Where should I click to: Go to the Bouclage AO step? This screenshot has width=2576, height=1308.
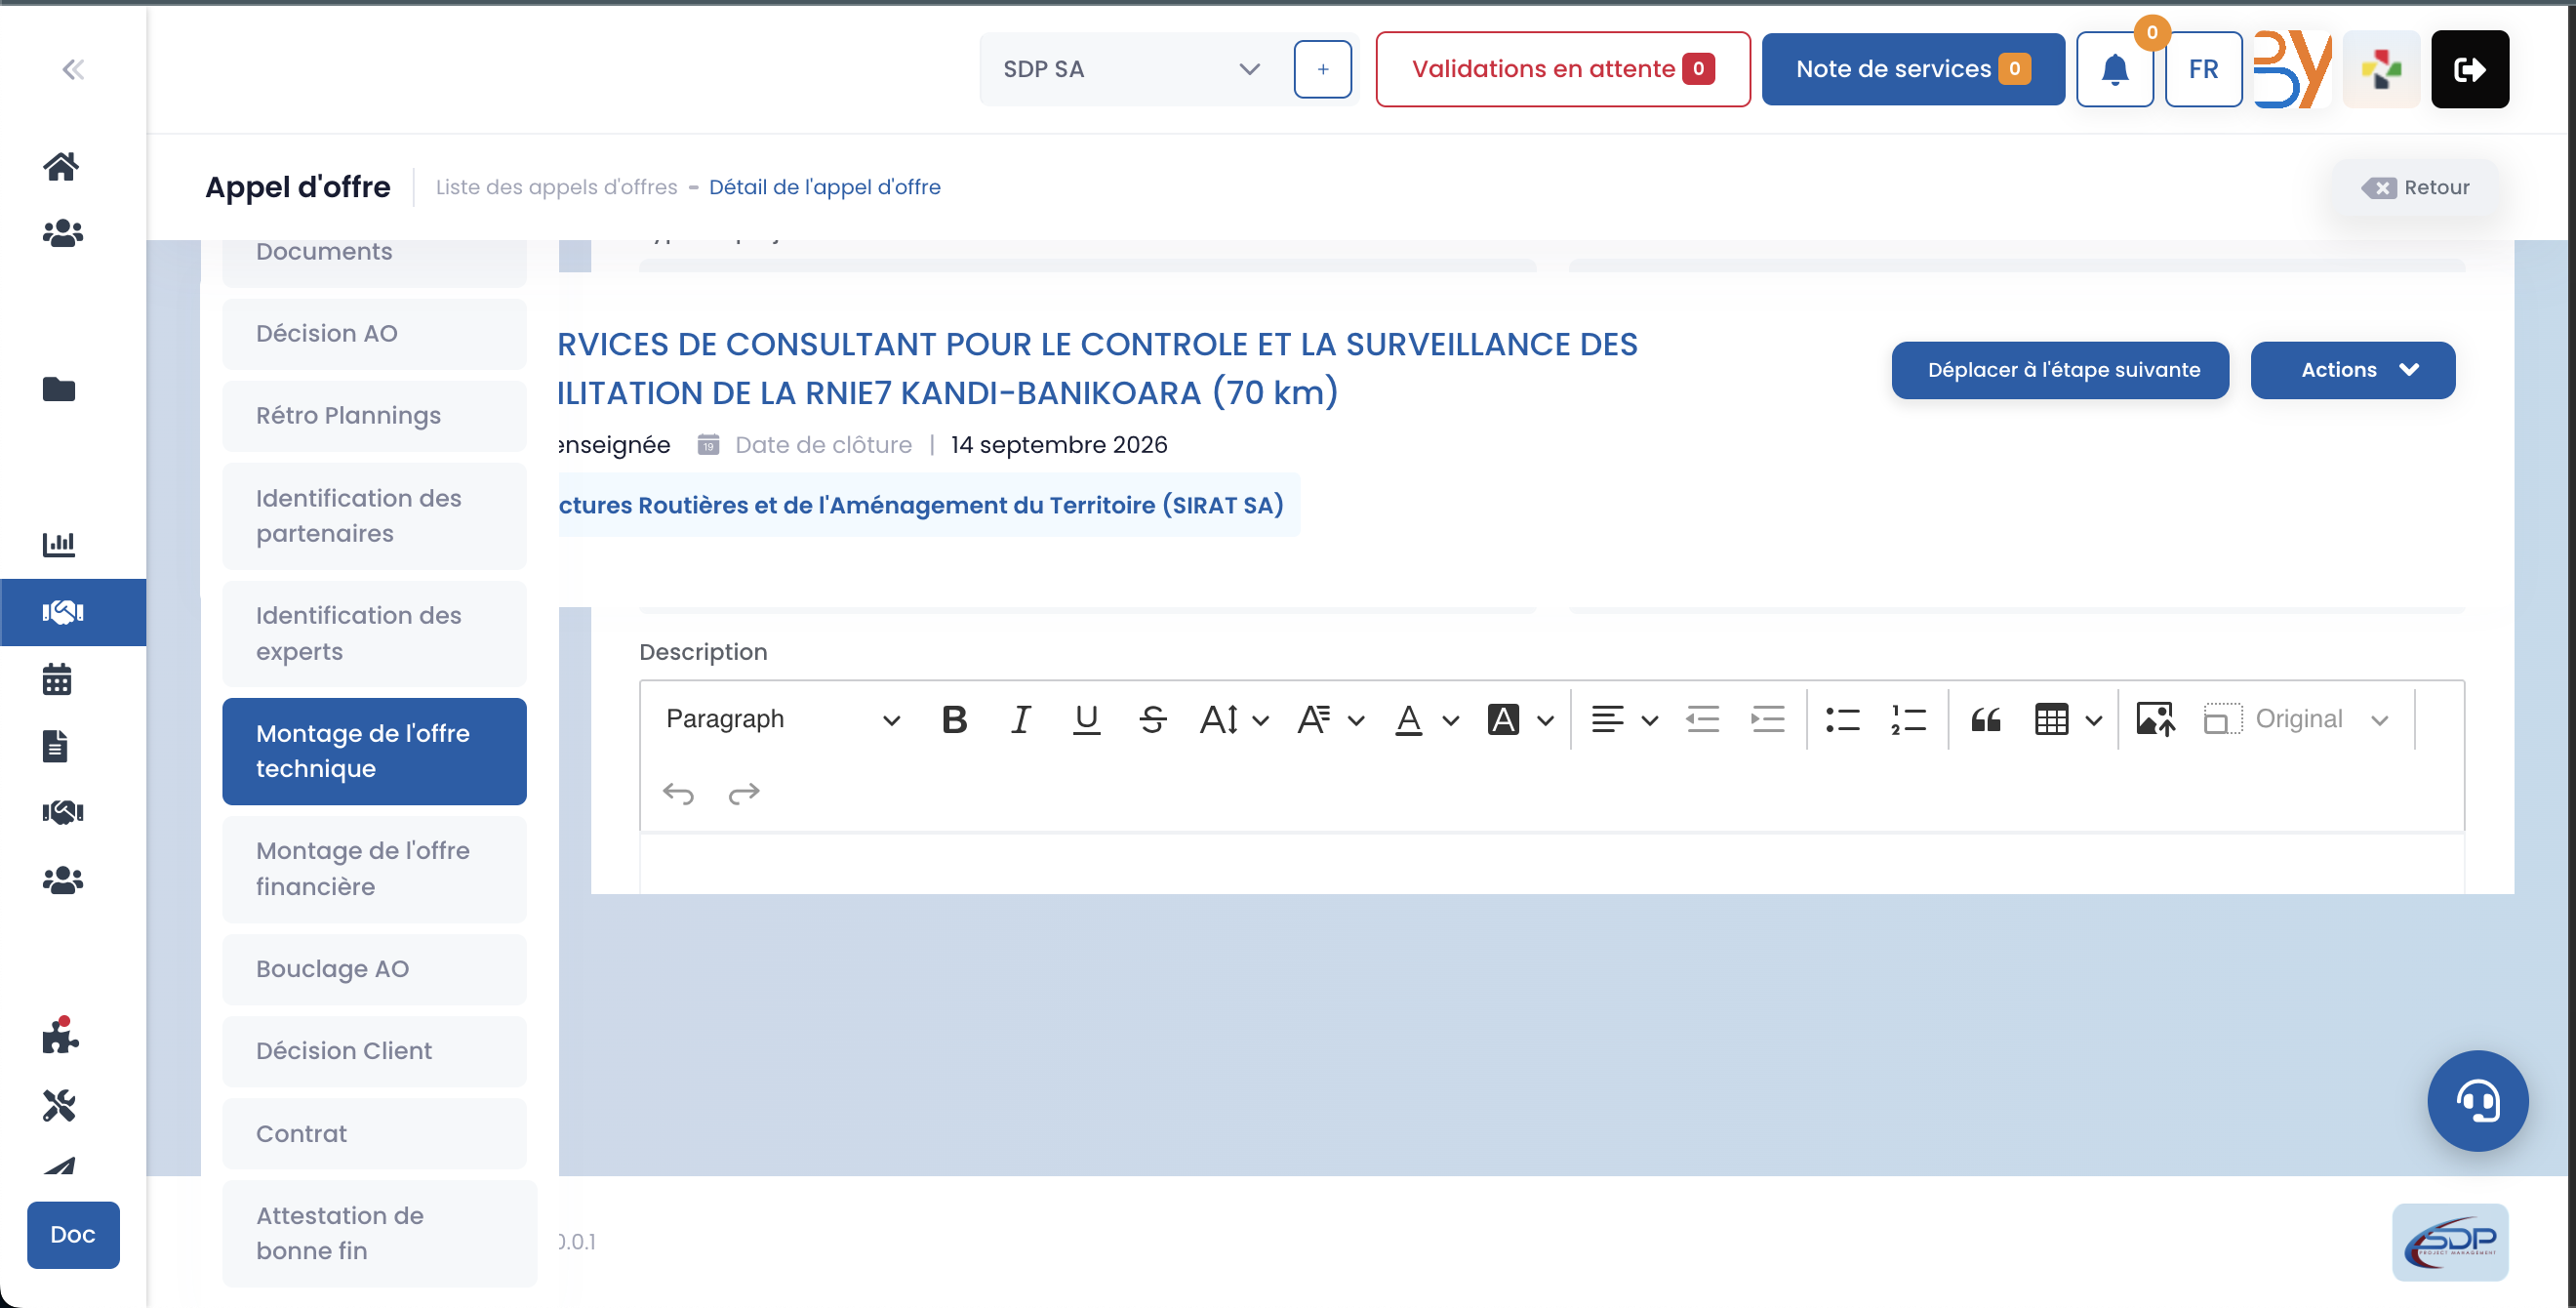click(374, 969)
